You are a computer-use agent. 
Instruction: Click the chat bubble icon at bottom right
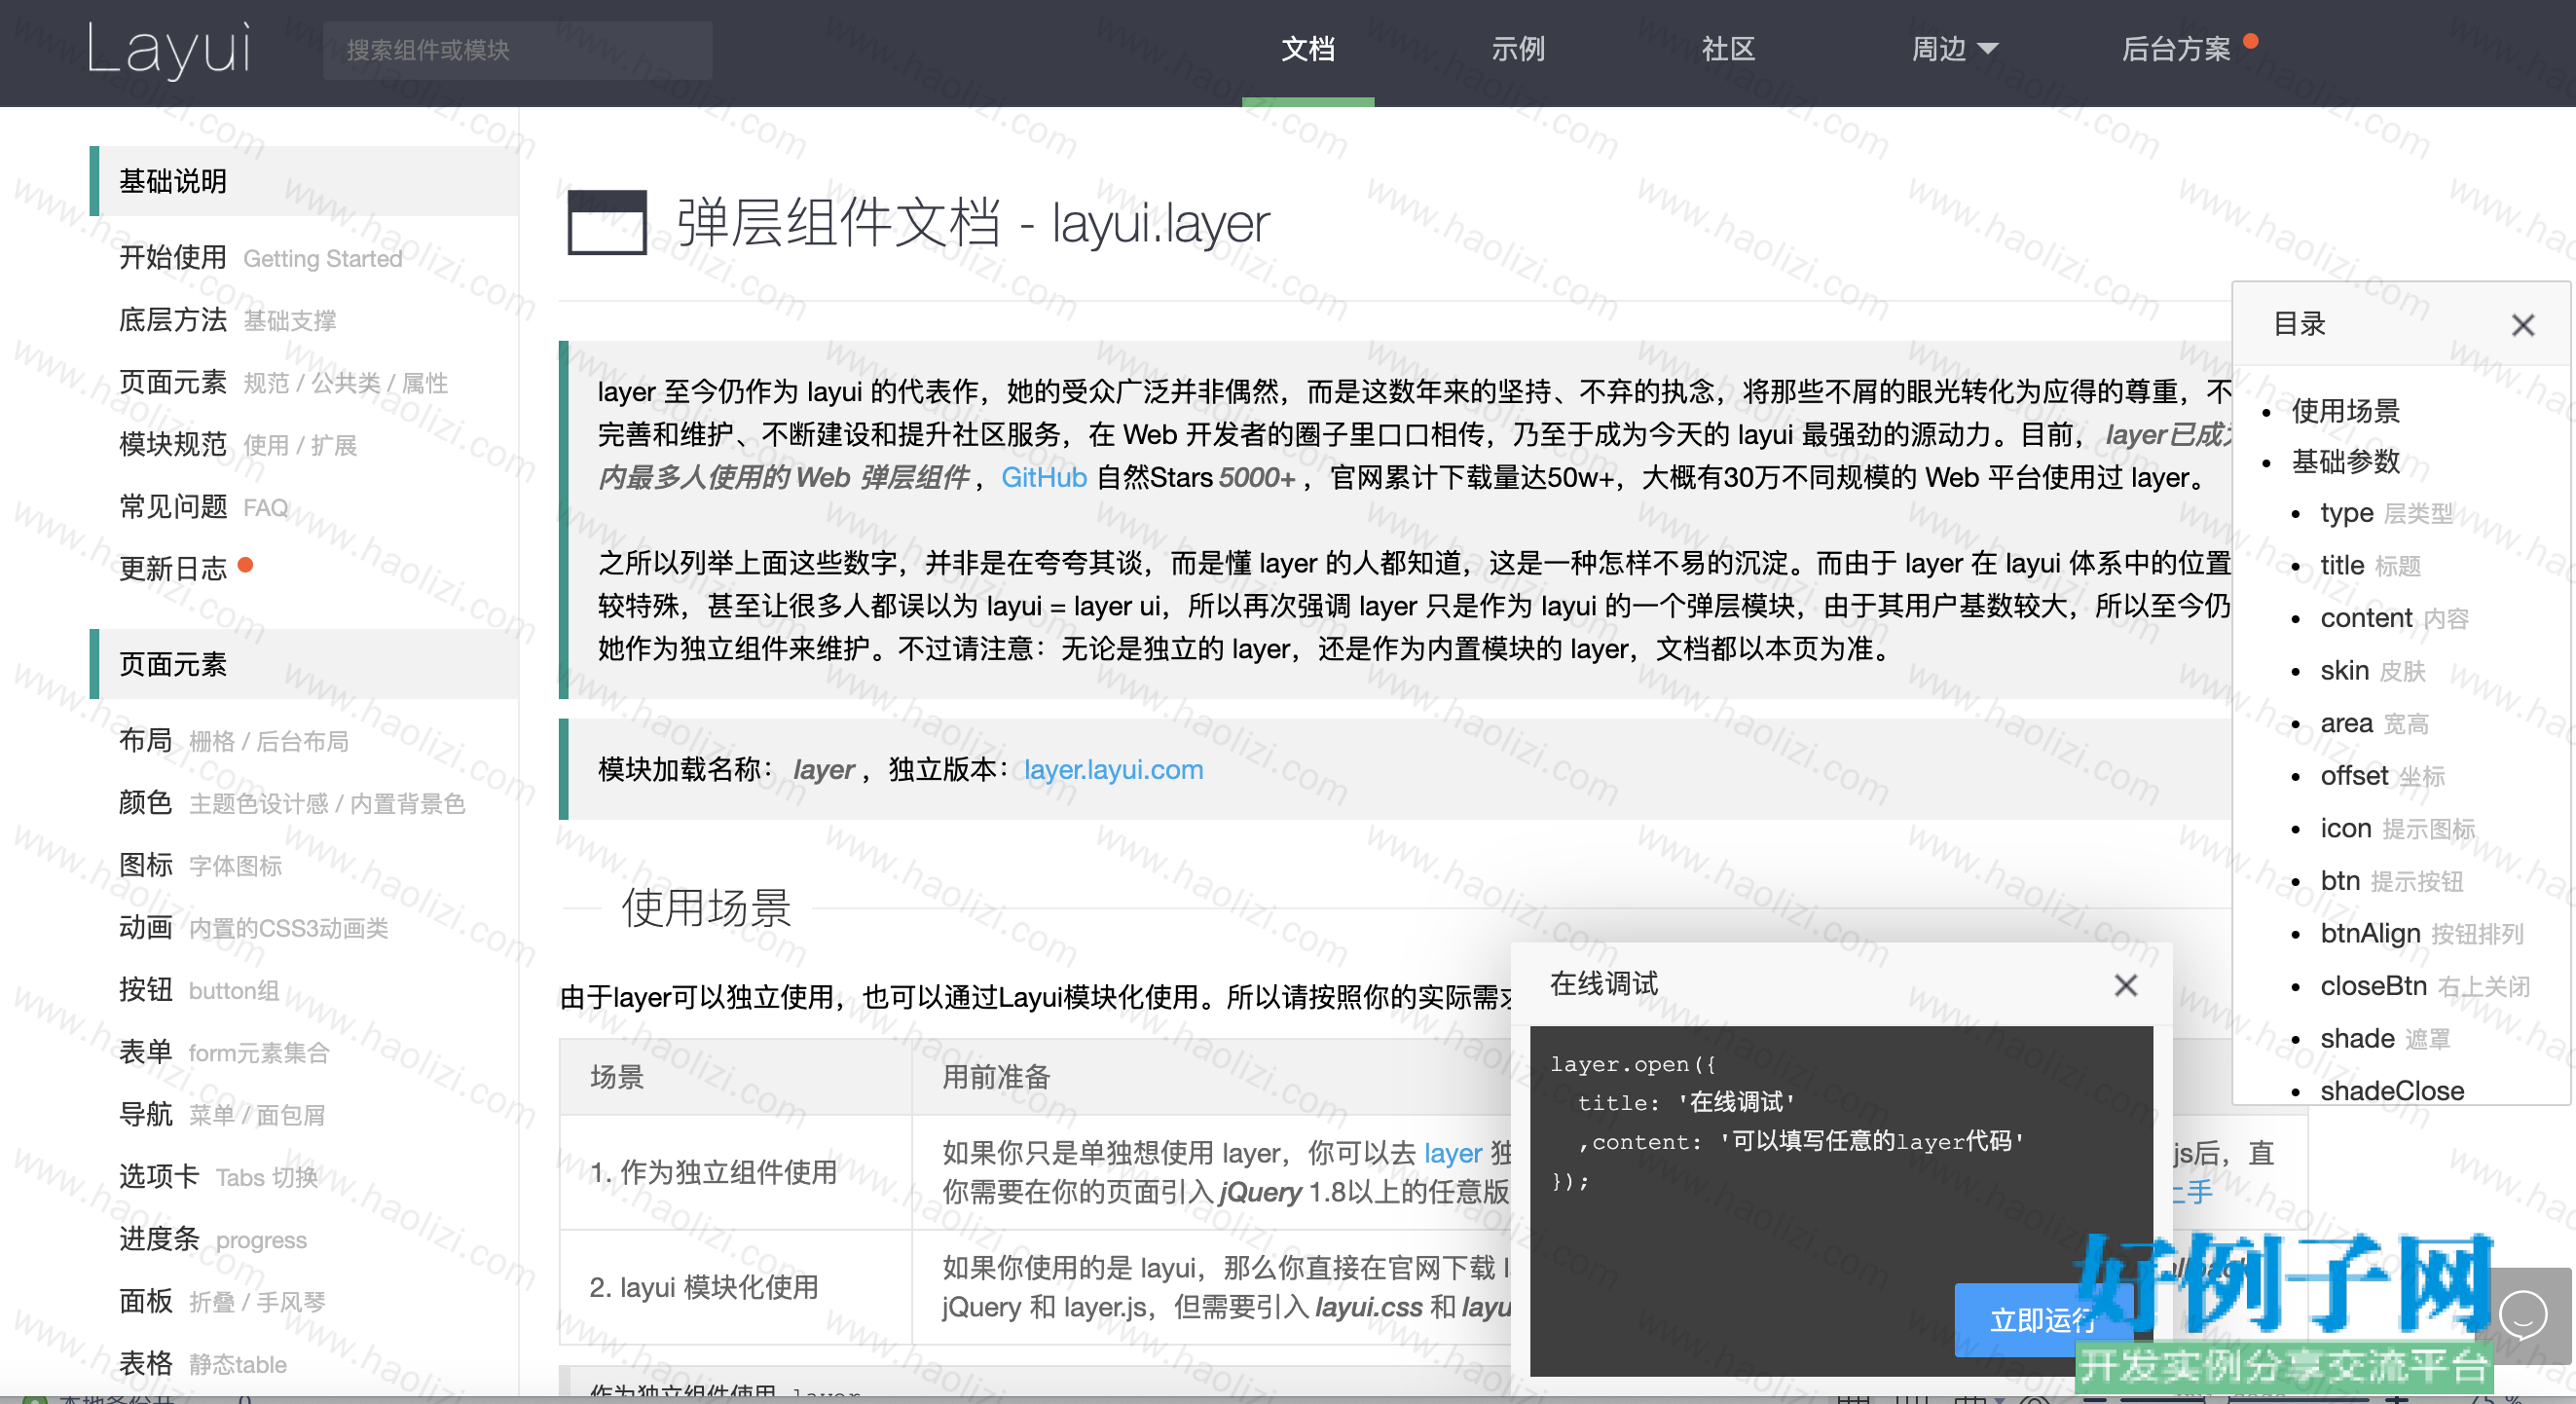(2522, 1315)
